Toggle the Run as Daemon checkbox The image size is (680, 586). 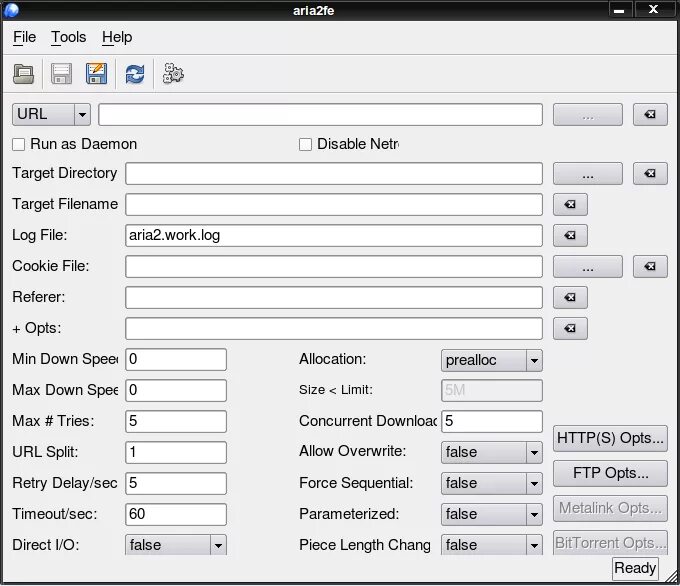(x=18, y=144)
